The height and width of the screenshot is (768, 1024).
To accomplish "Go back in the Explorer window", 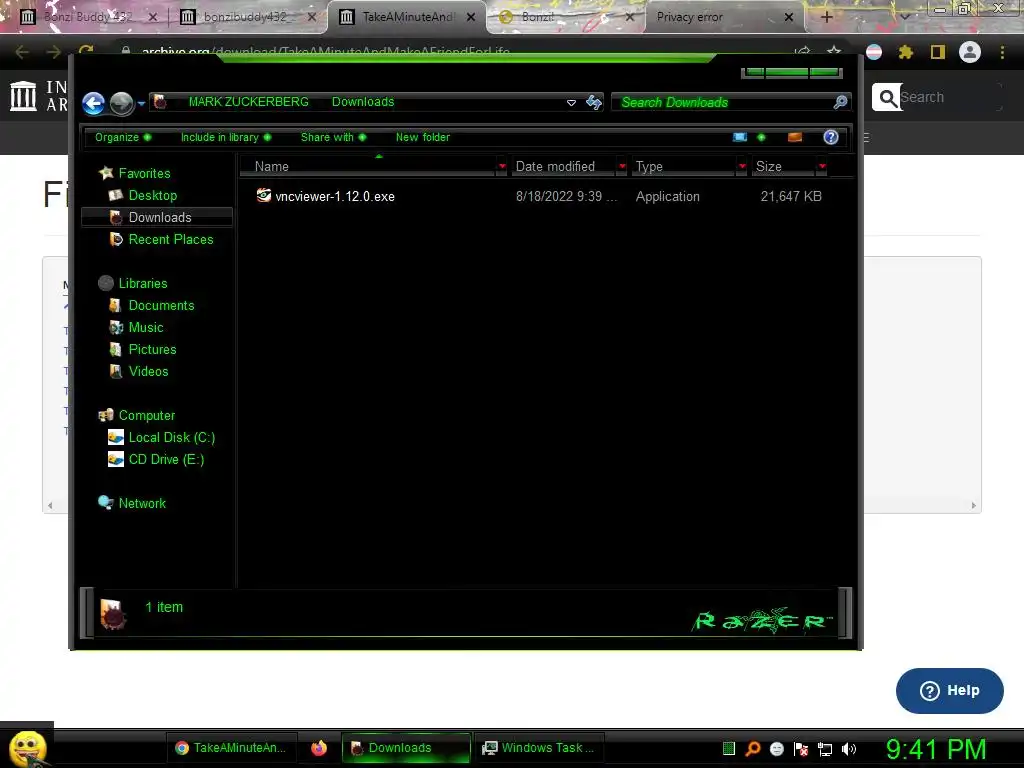I will coord(94,103).
